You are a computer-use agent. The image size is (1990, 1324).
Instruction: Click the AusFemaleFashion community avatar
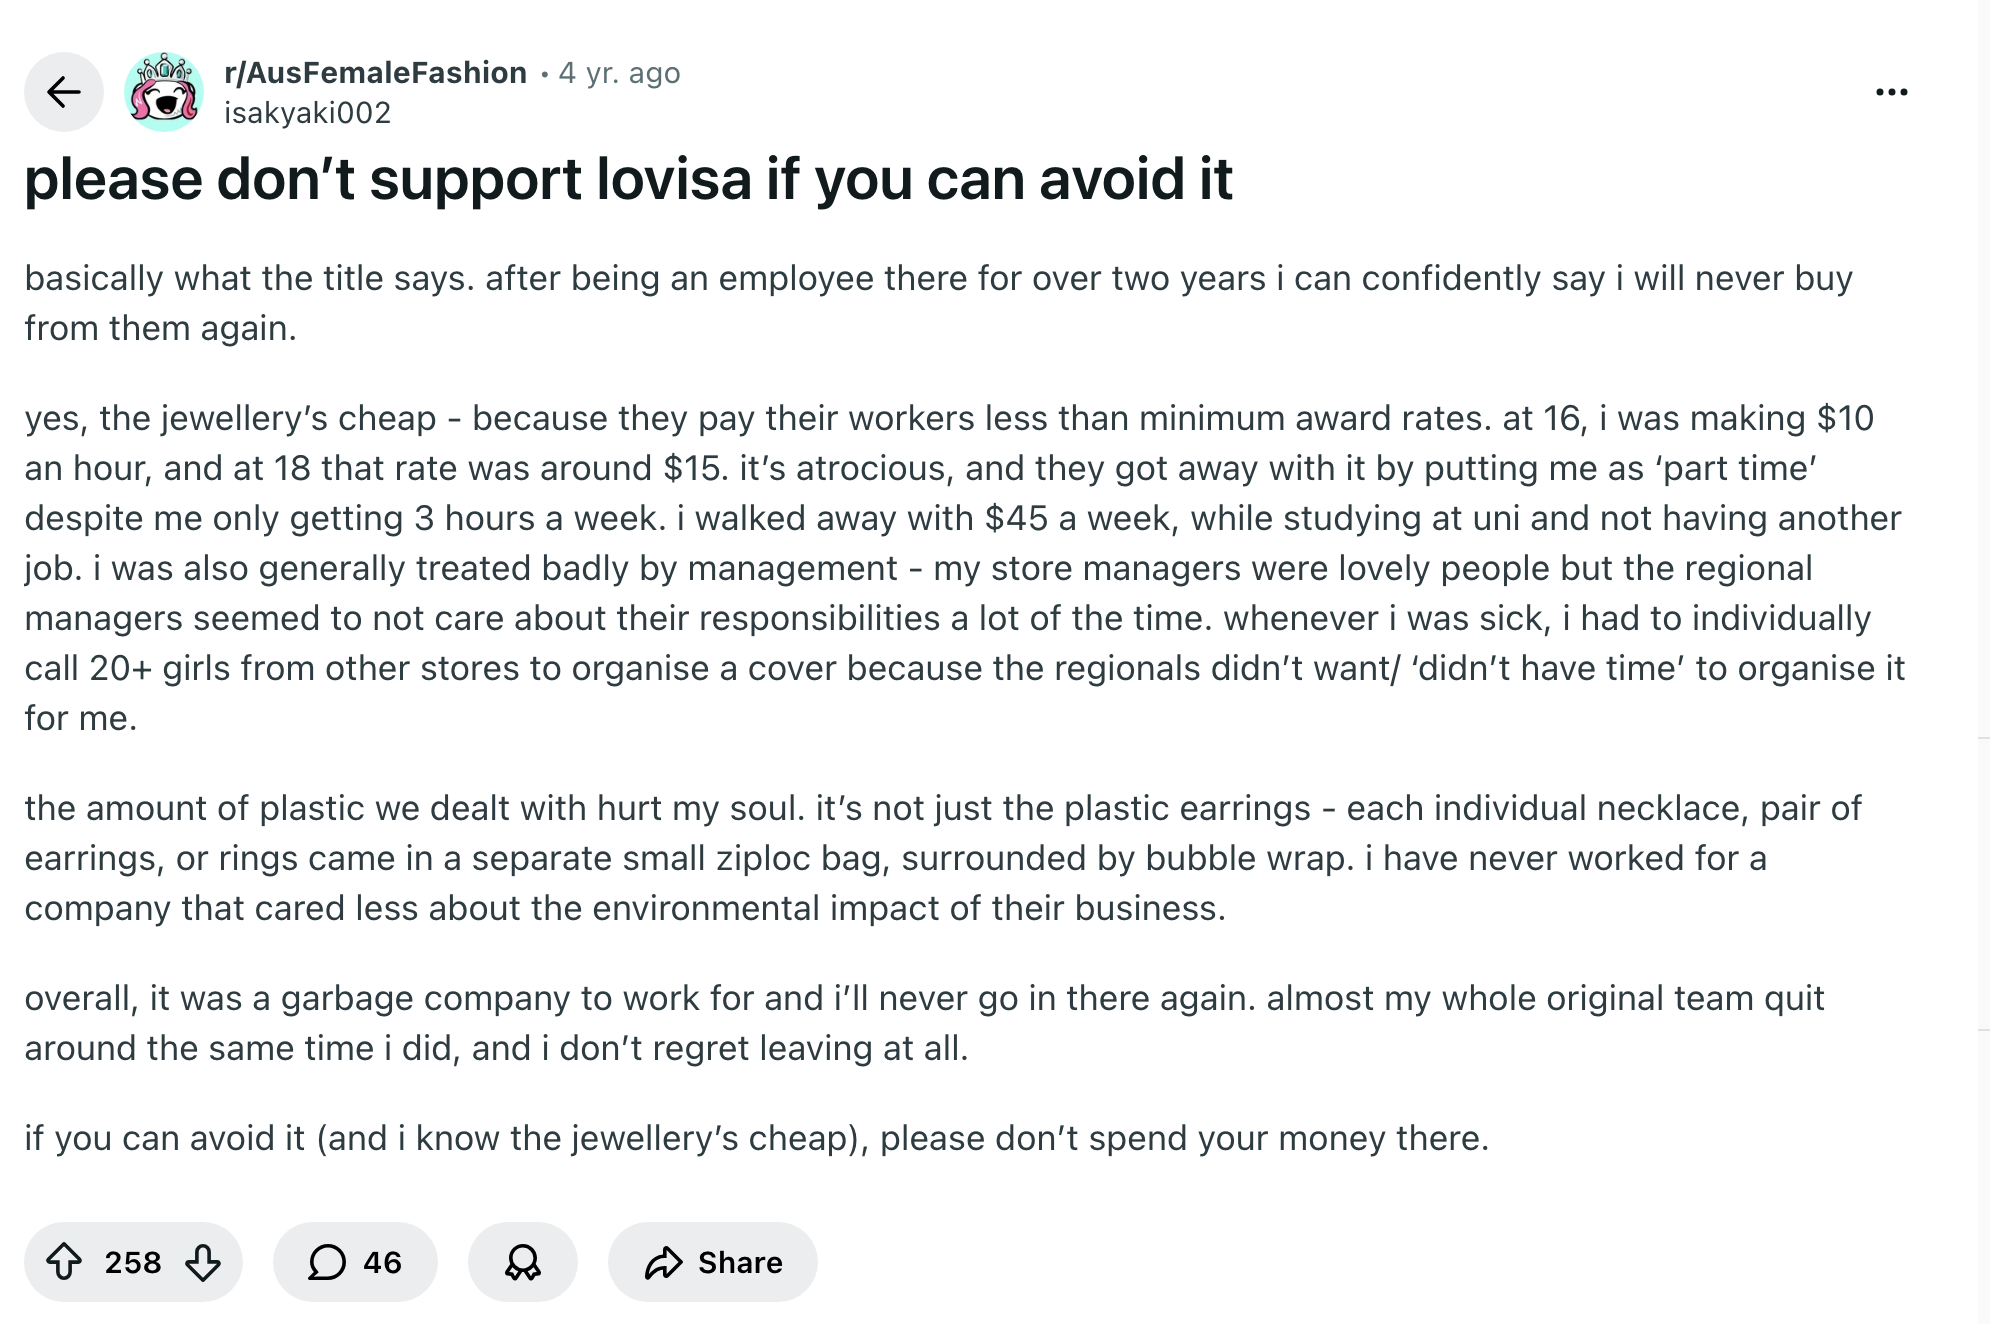click(x=164, y=92)
